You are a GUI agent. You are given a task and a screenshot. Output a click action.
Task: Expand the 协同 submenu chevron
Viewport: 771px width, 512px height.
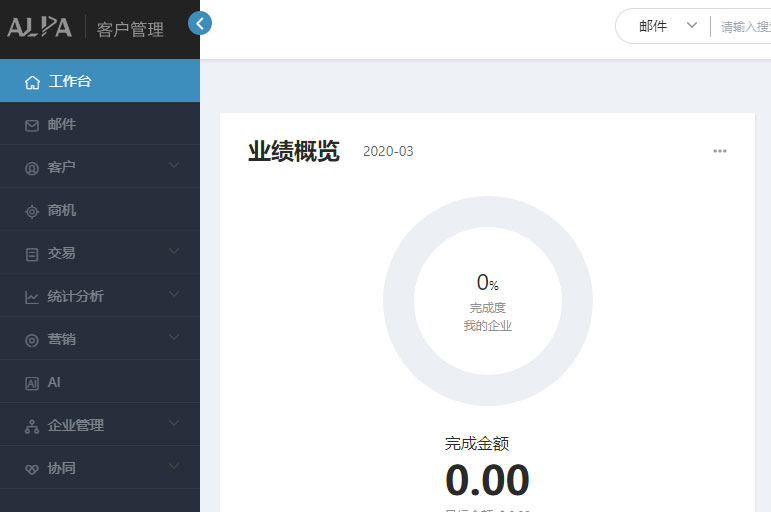click(x=174, y=466)
